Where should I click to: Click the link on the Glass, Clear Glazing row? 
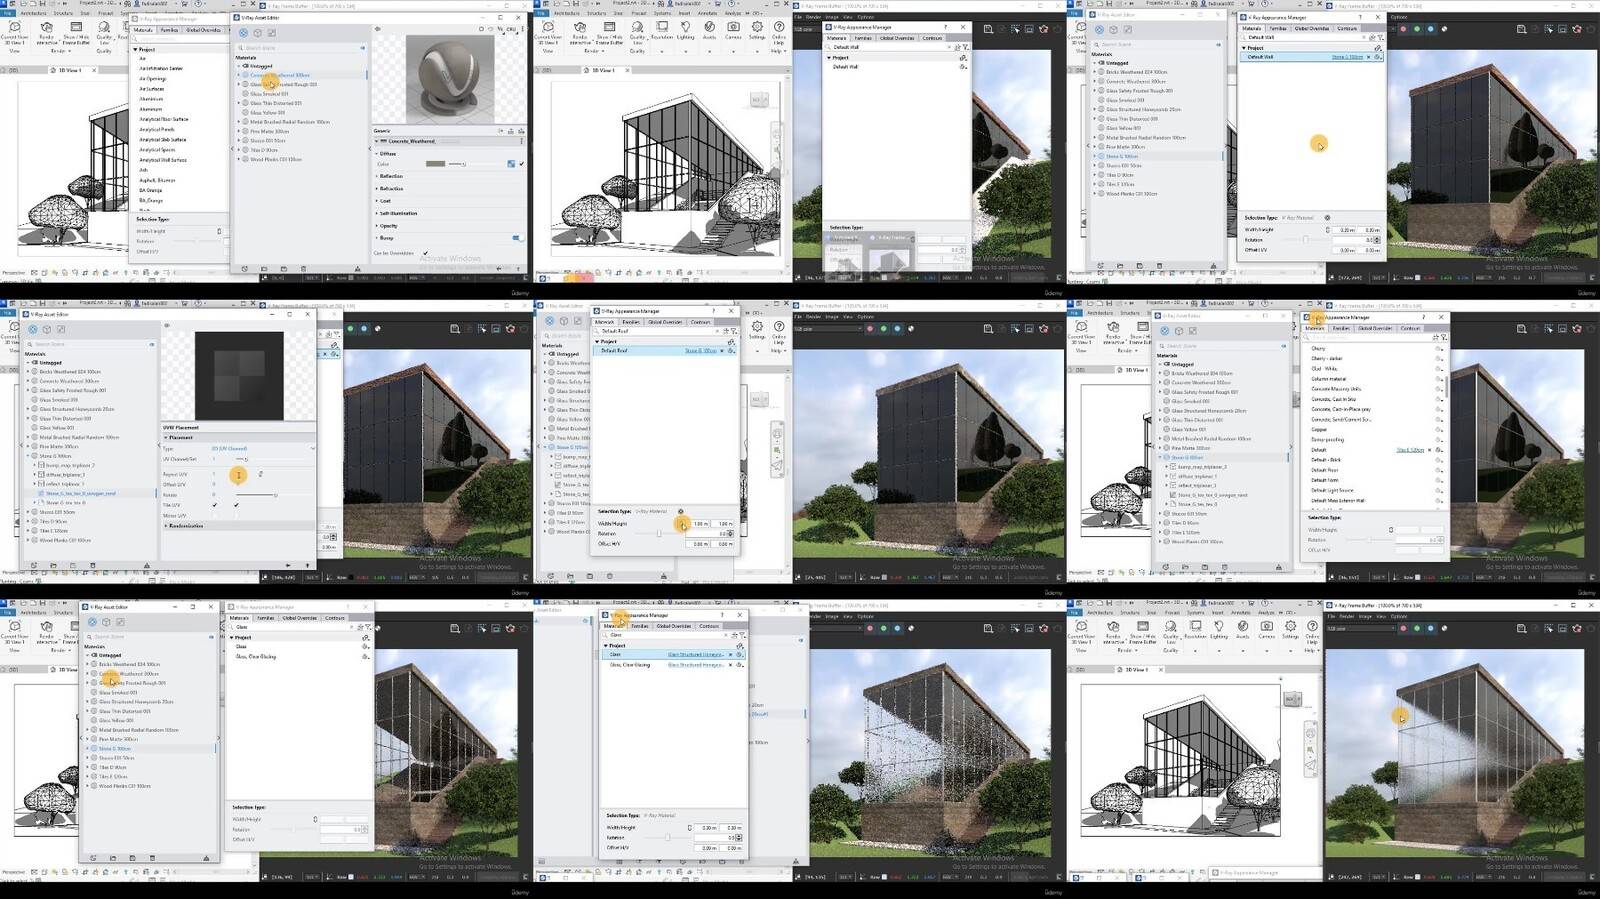click(x=696, y=664)
